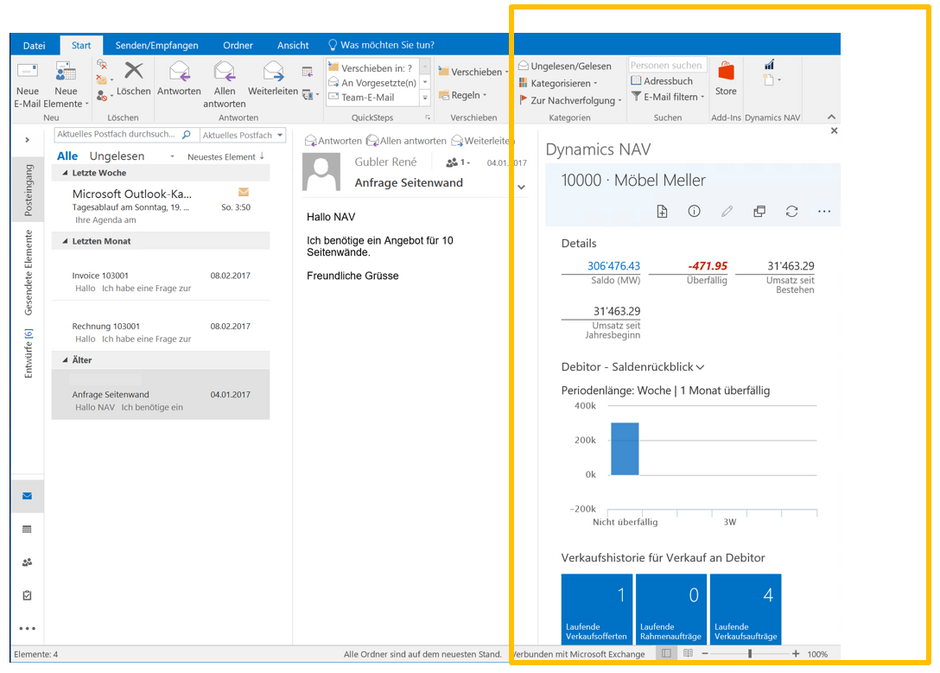This screenshot has width=940, height=673.
Task: Click the search magnifier icon
Action: tap(186, 135)
